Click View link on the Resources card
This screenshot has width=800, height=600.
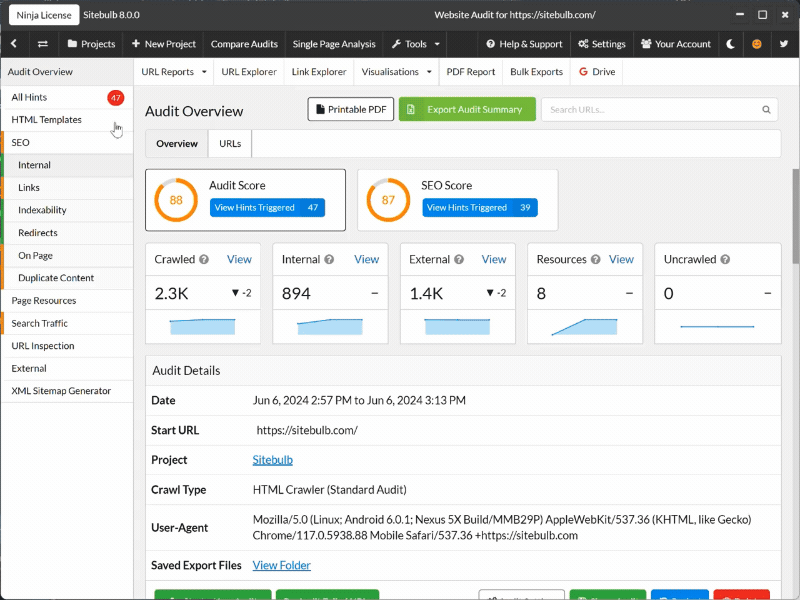[621, 259]
